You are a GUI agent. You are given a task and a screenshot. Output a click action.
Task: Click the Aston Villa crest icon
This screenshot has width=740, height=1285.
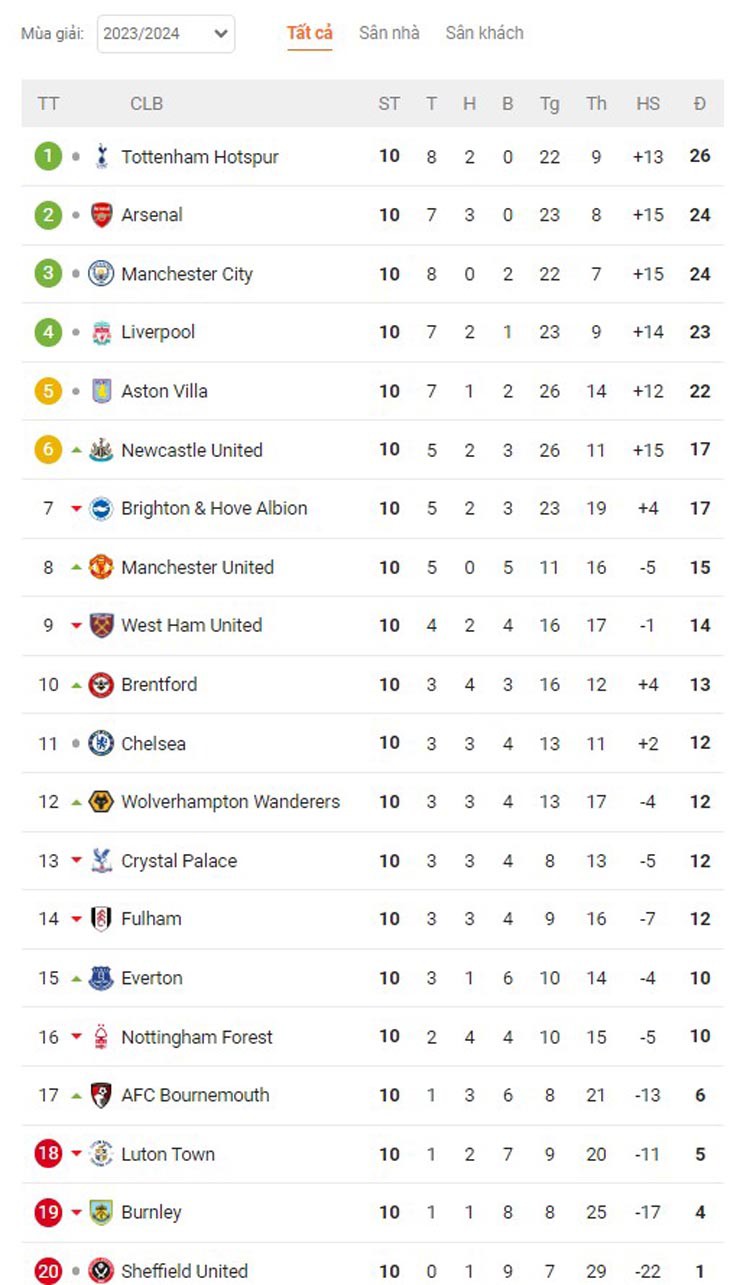pos(101,391)
